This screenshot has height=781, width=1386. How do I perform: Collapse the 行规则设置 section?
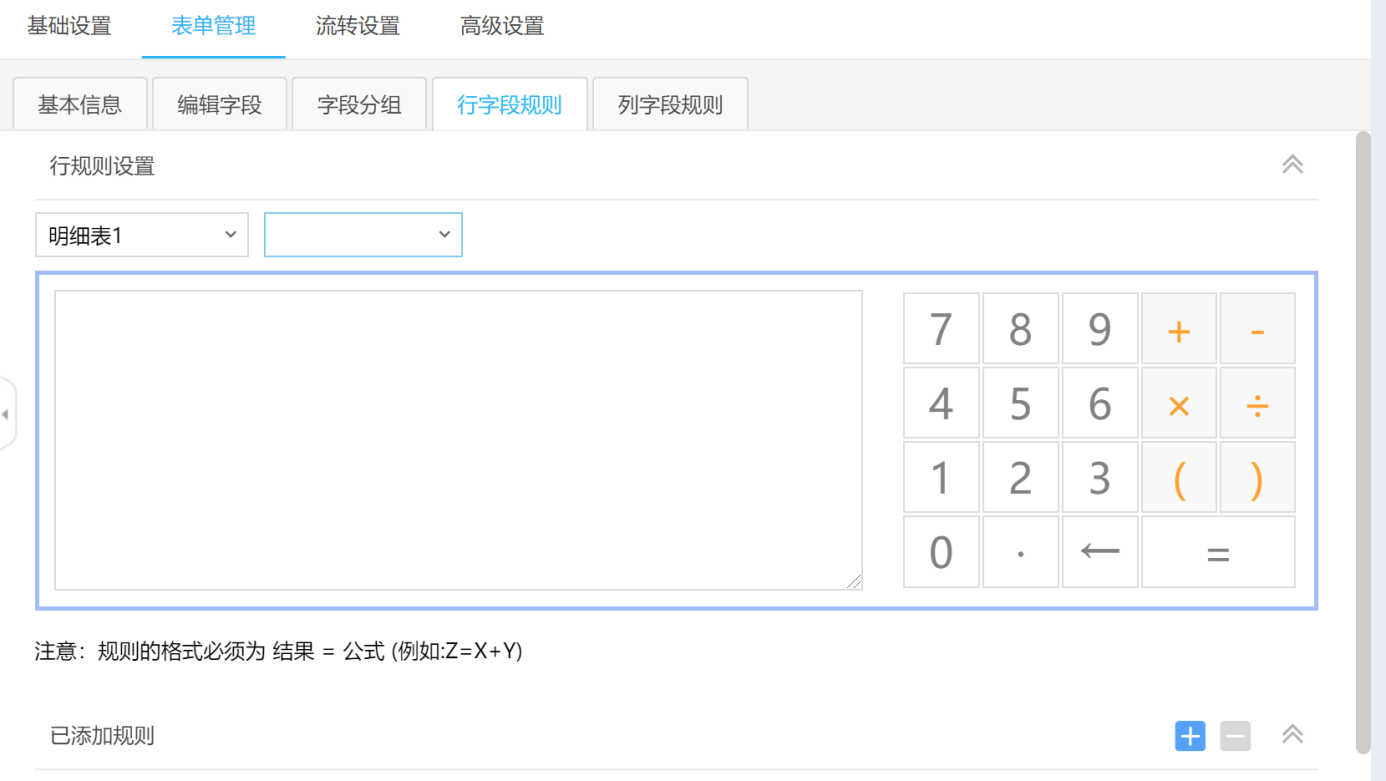[1292, 165]
